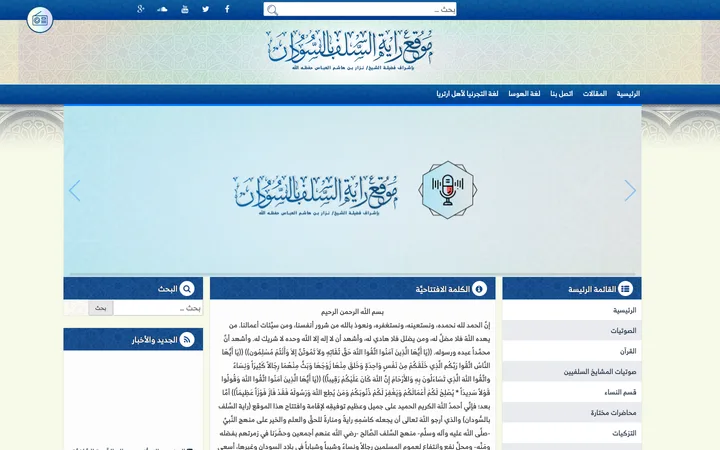Click the info icon beside الكلمة الافتتاحيّة
The image size is (720, 450).
479,289
